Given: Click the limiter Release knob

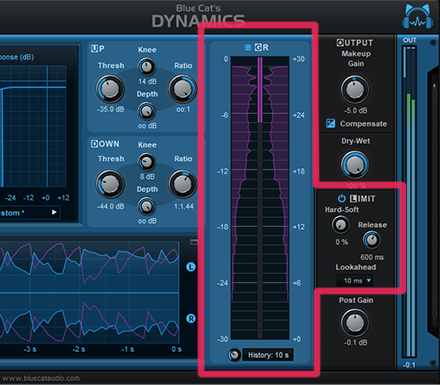Looking at the screenshot, I should pyautogui.click(x=372, y=240).
